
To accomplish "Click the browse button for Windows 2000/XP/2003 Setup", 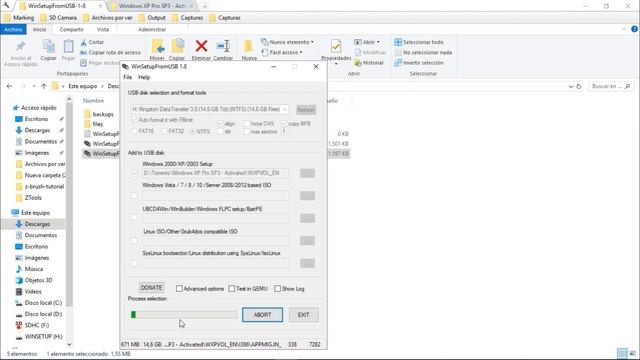I will [307, 173].
